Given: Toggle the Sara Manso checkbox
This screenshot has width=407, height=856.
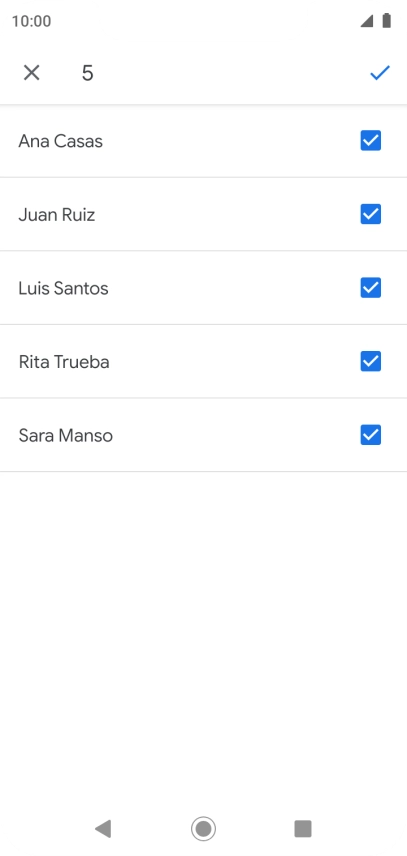Looking at the screenshot, I should [370, 435].
